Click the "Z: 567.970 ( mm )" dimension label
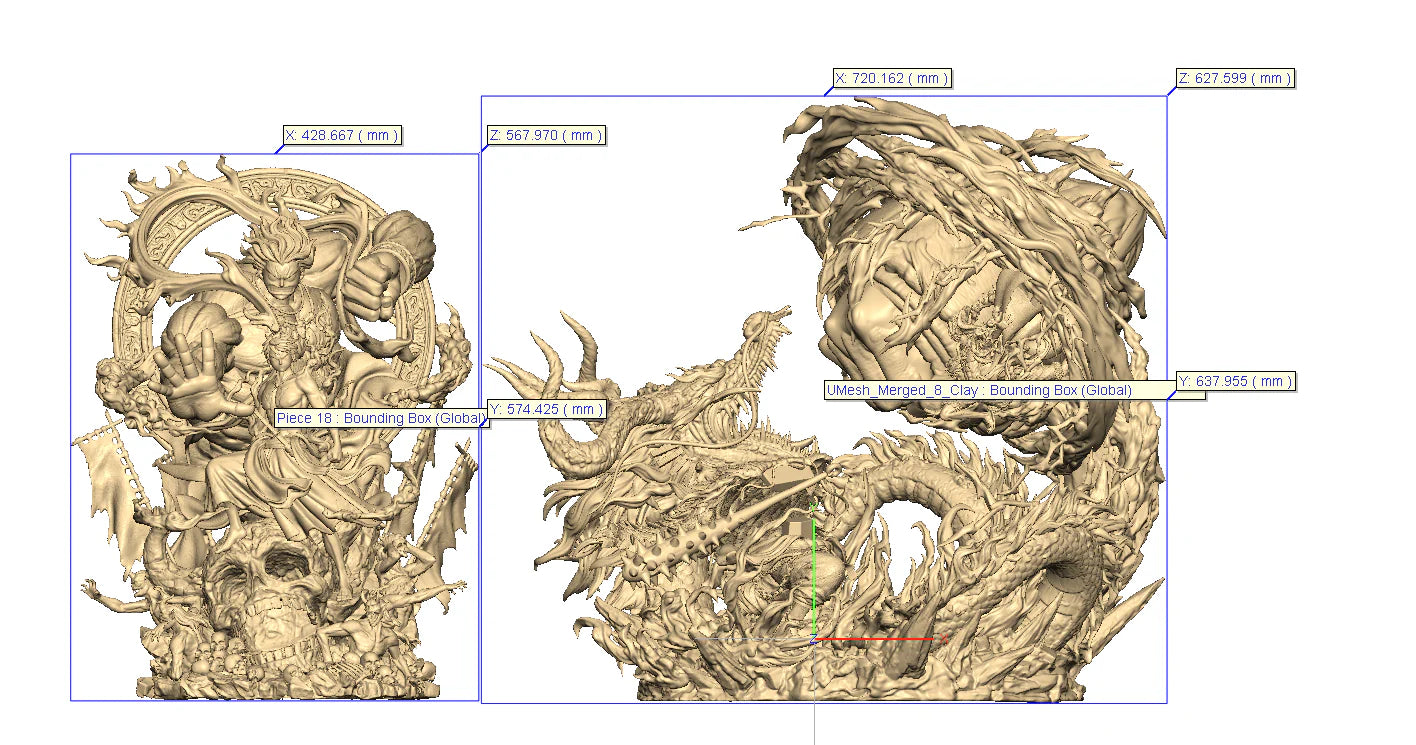 [x=544, y=135]
